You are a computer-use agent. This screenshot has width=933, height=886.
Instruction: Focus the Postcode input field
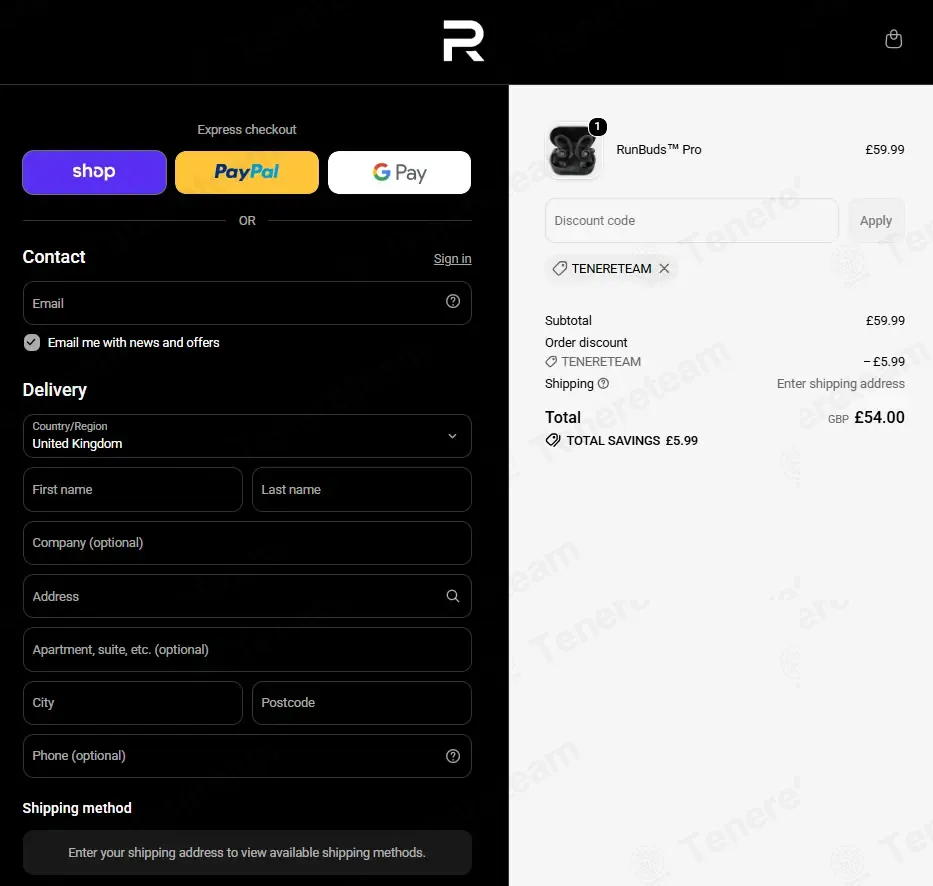(x=362, y=703)
